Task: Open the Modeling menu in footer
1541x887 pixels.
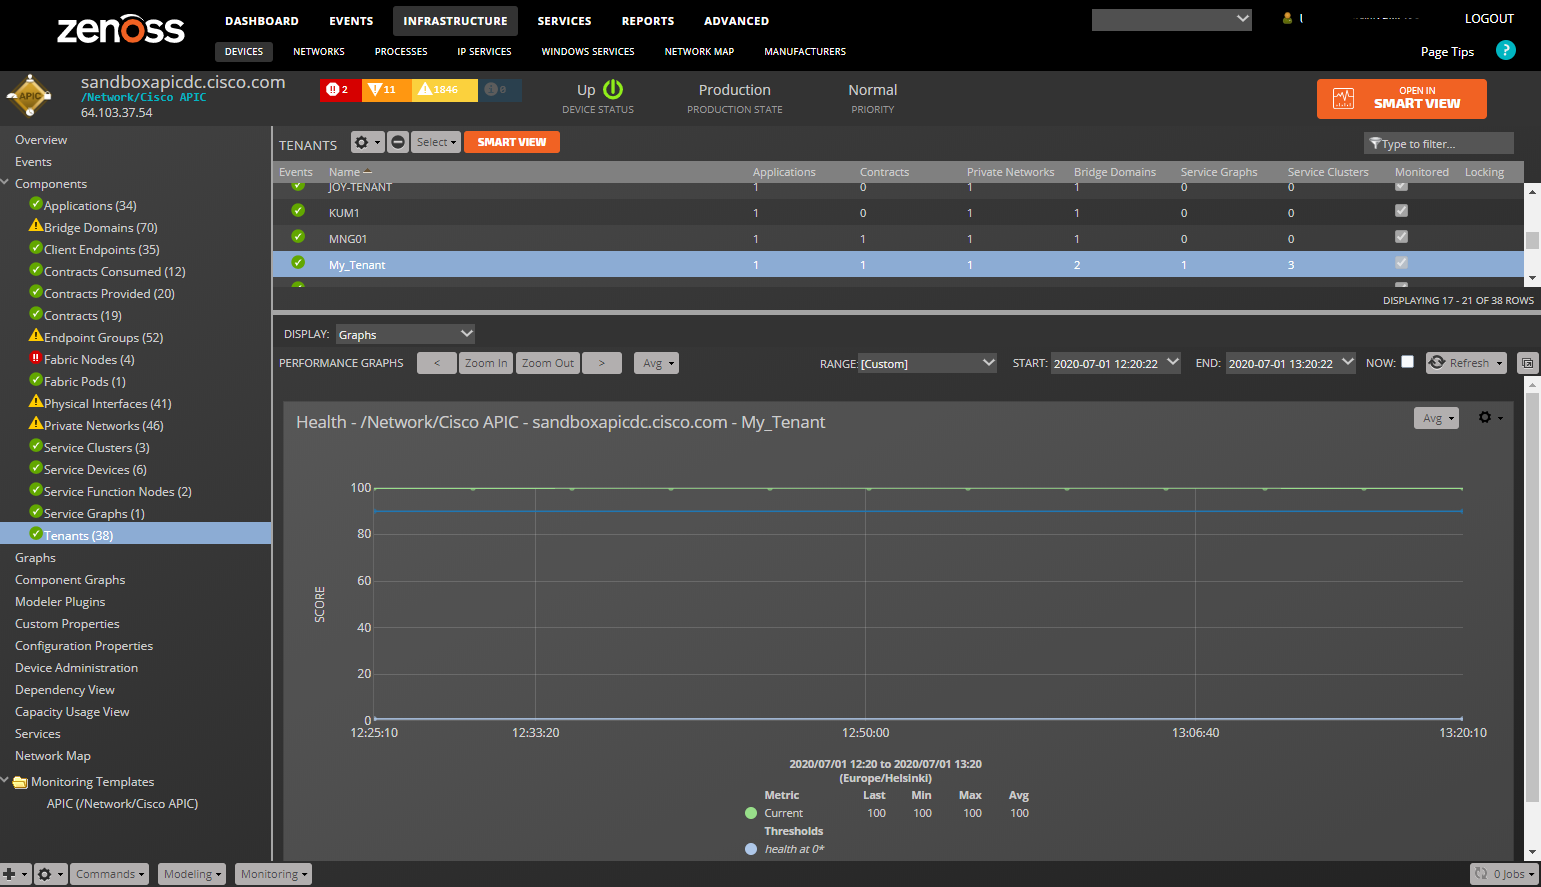Action: tap(192, 874)
